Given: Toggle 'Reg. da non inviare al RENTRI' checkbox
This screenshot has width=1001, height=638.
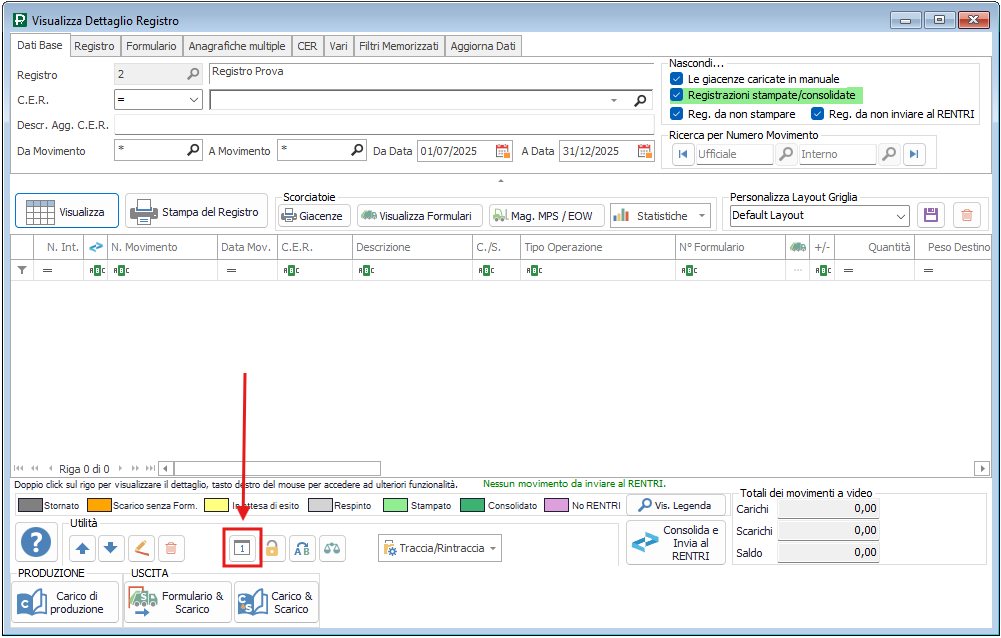Looking at the screenshot, I should point(817,114).
